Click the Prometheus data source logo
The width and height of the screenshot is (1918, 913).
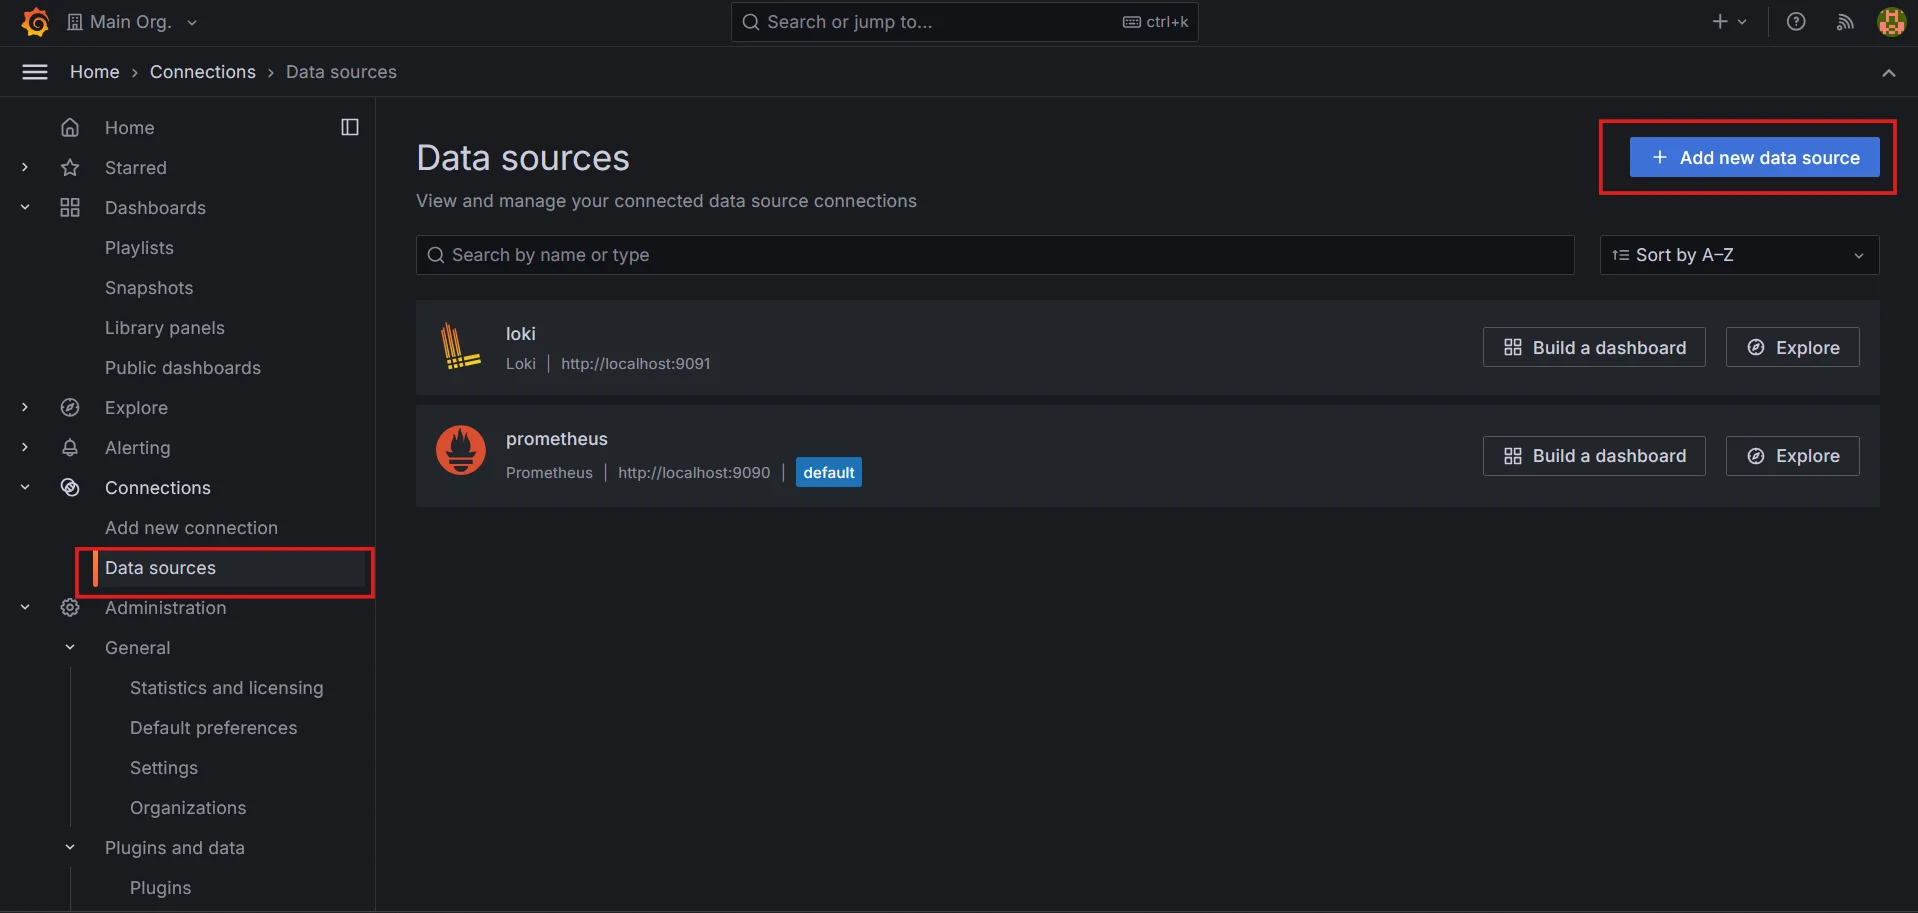(460, 450)
